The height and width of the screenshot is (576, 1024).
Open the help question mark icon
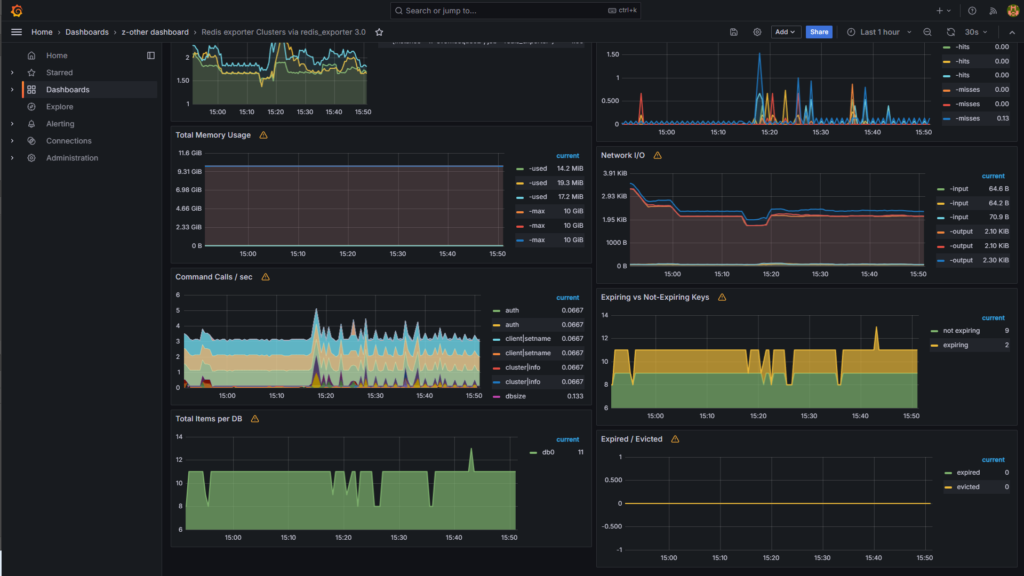[x=972, y=10]
